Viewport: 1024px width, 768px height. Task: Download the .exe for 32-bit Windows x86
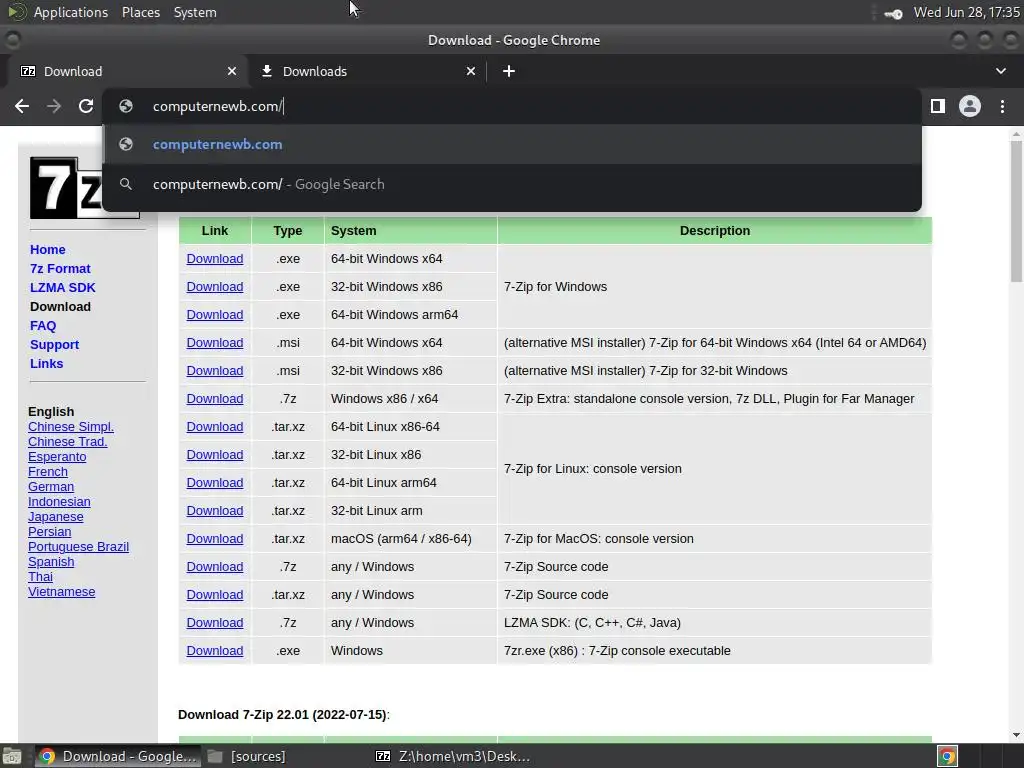pos(215,287)
